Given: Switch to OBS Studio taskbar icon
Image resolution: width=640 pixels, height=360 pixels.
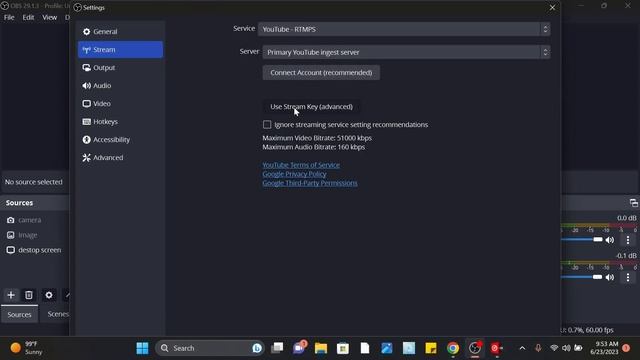Looking at the screenshot, I should (x=475, y=348).
